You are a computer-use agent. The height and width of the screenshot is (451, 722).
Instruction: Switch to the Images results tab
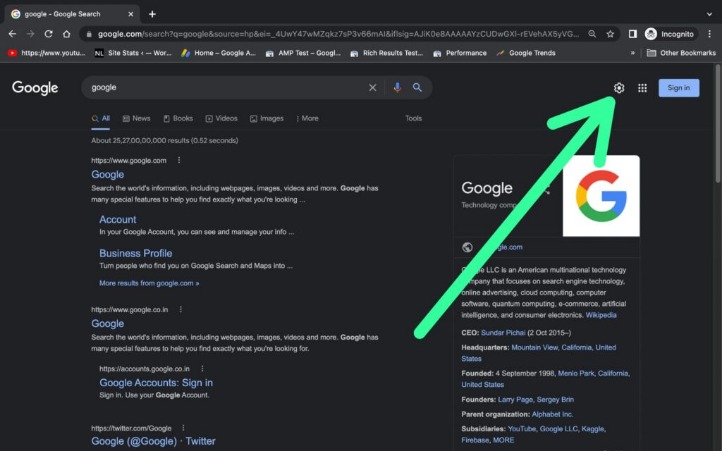pyautogui.click(x=266, y=118)
